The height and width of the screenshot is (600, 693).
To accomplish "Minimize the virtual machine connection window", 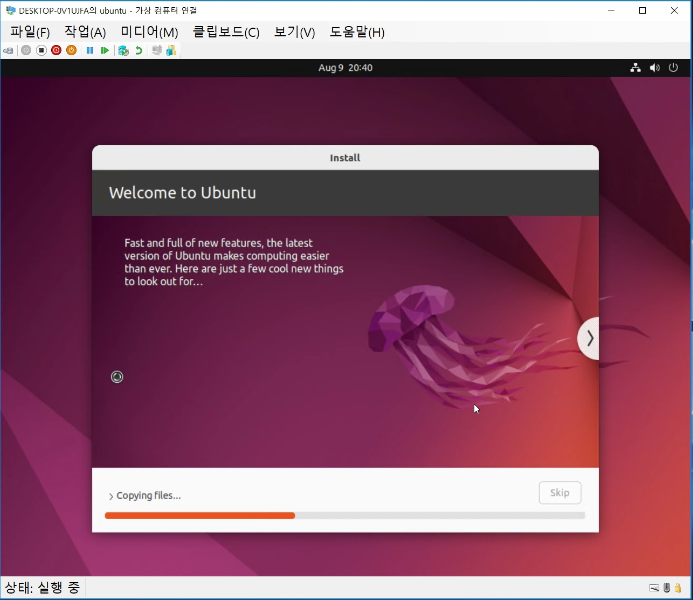I will coord(611,11).
